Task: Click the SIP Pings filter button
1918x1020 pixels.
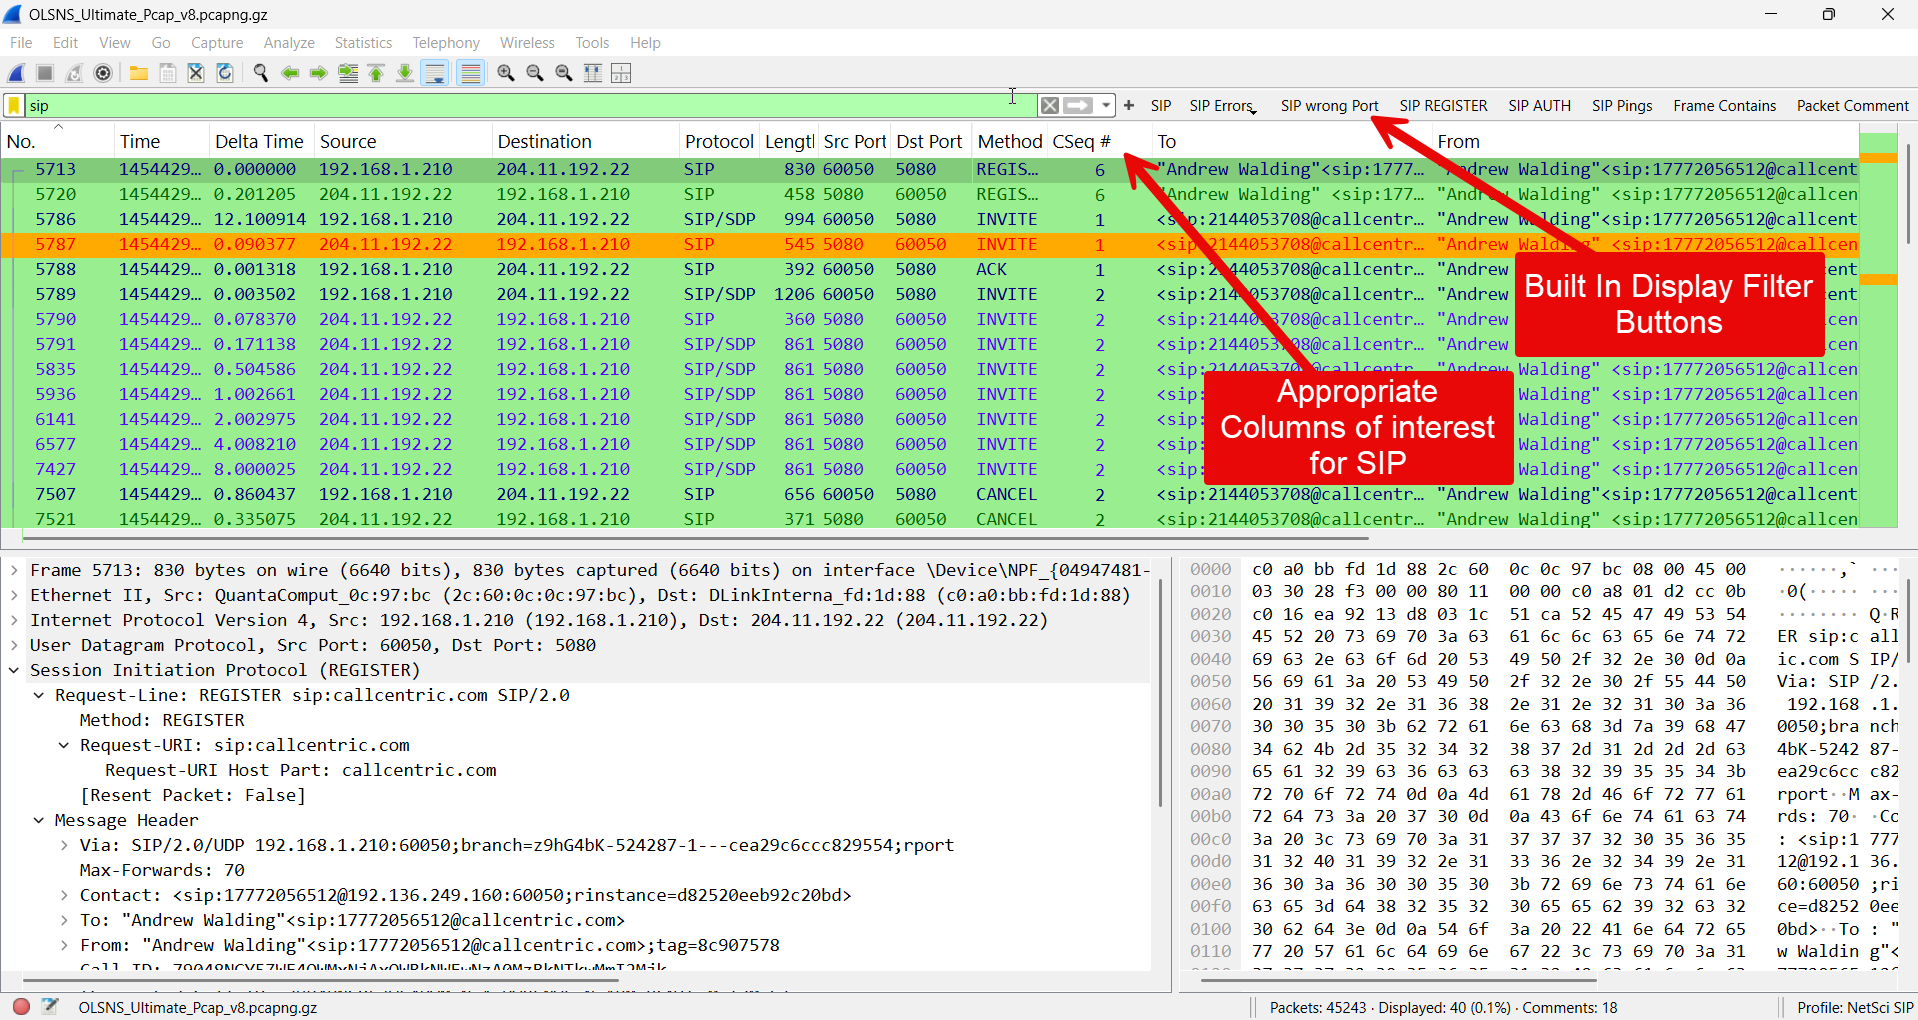Action: 1621,106
